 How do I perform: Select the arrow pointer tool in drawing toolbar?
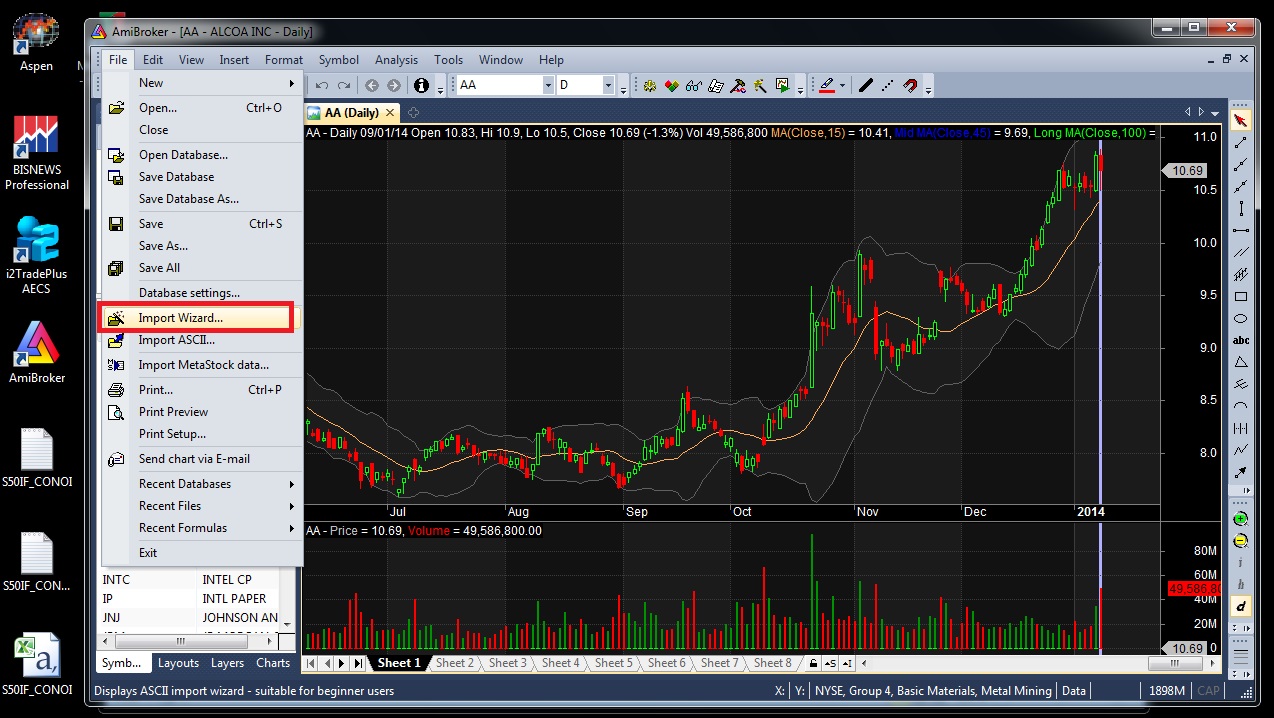1241,120
